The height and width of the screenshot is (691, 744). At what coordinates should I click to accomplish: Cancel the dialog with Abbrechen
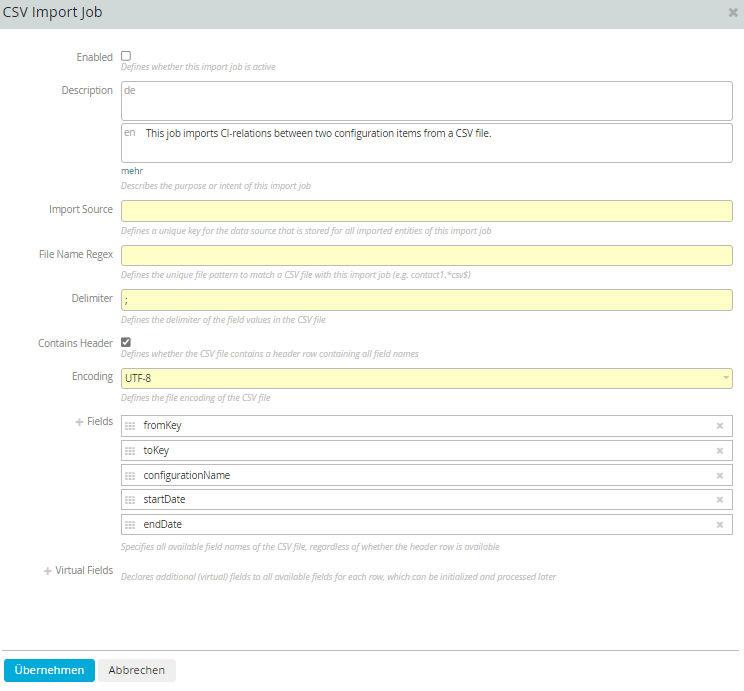[x=137, y=670]
